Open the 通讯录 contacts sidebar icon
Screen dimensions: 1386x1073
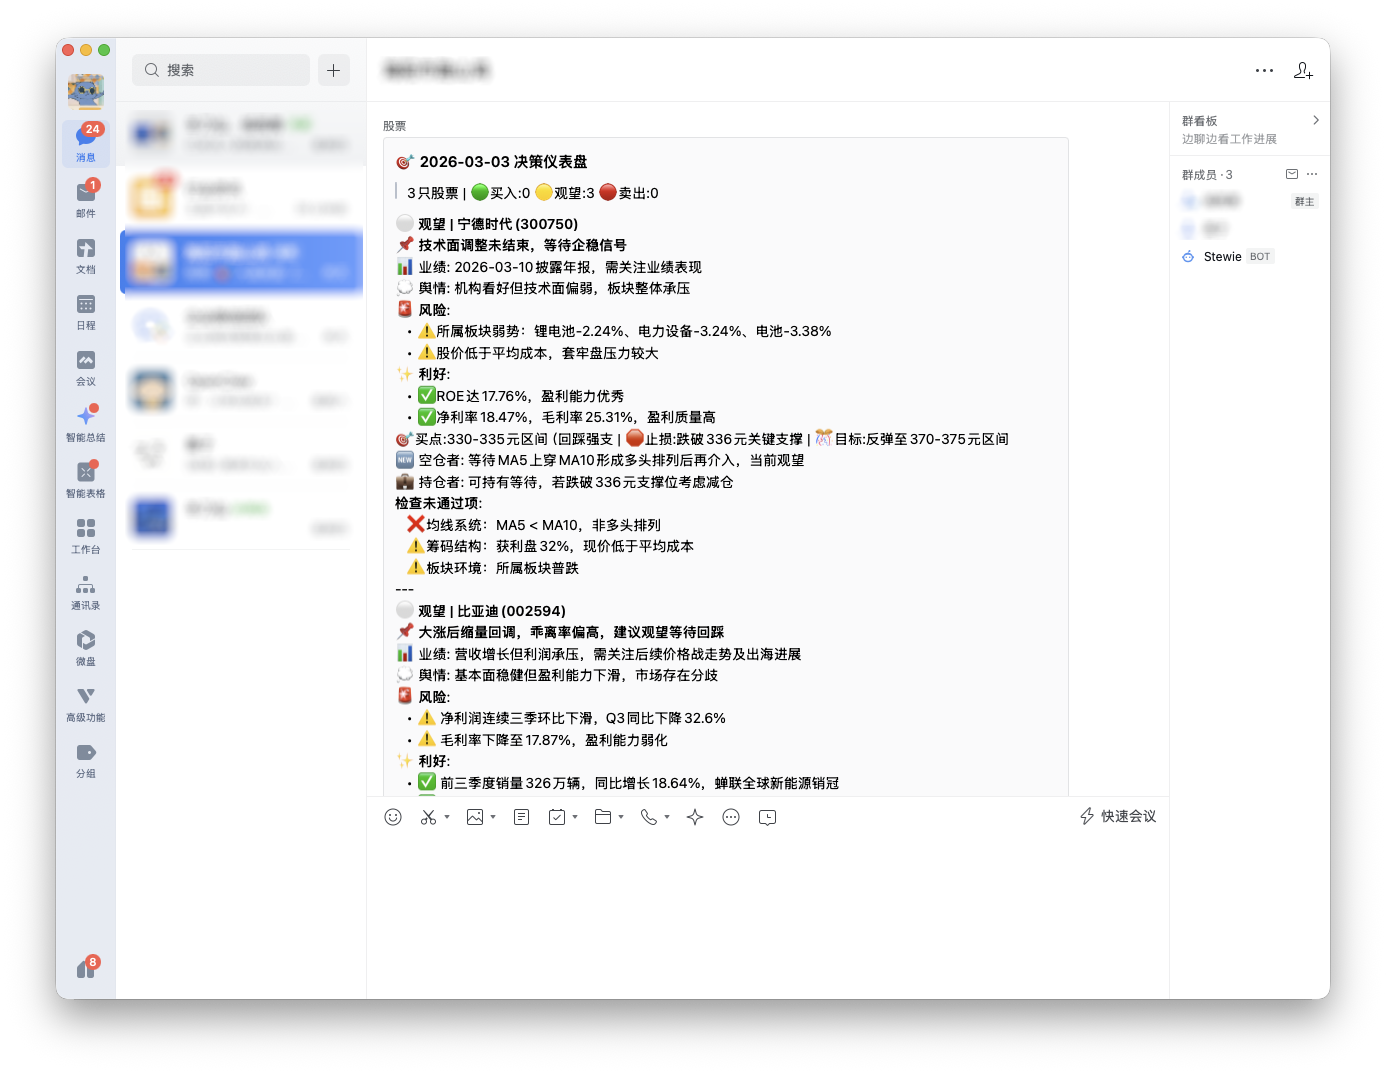pos(86,591)
